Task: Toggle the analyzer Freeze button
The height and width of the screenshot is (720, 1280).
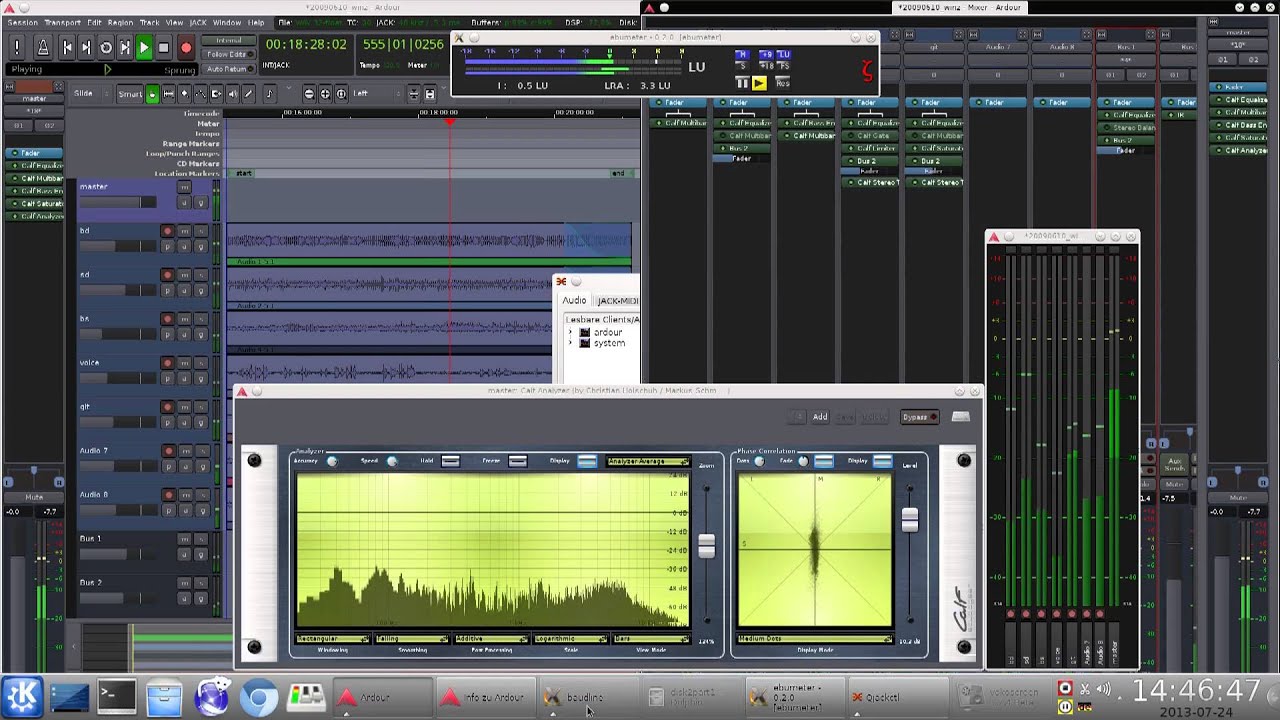Action: click(x=517, y=461)
